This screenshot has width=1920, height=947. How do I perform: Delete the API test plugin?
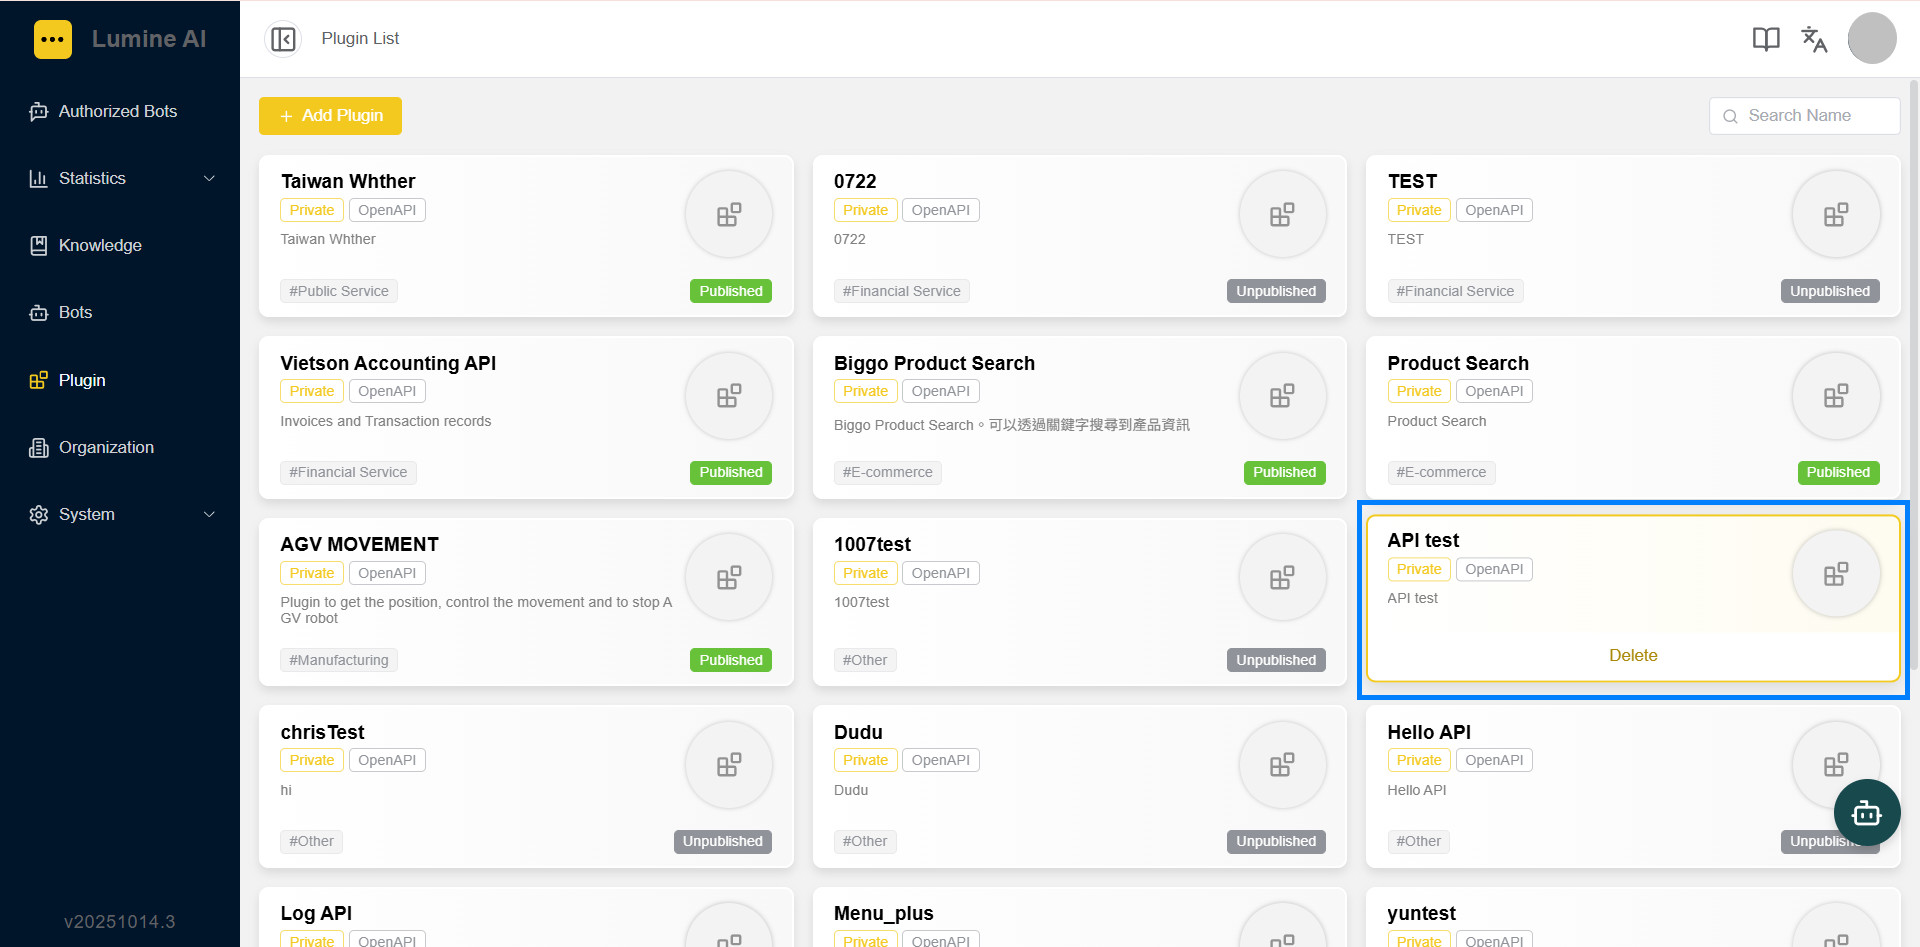1633,656
